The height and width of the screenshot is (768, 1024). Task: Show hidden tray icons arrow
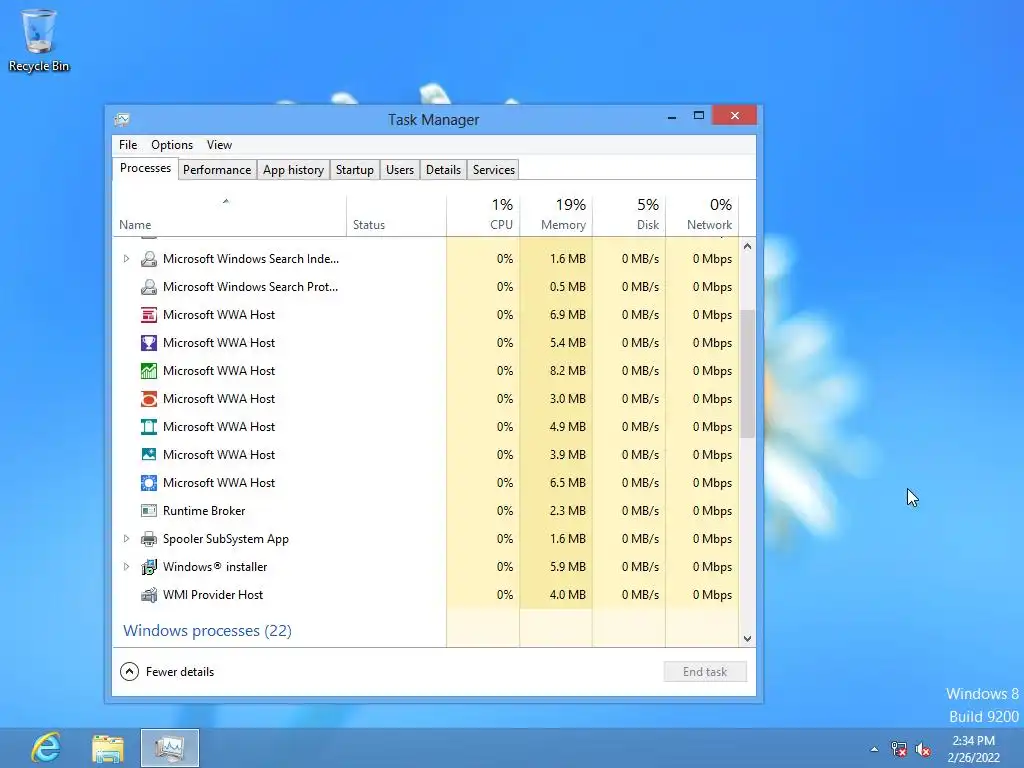click(874, 749)
